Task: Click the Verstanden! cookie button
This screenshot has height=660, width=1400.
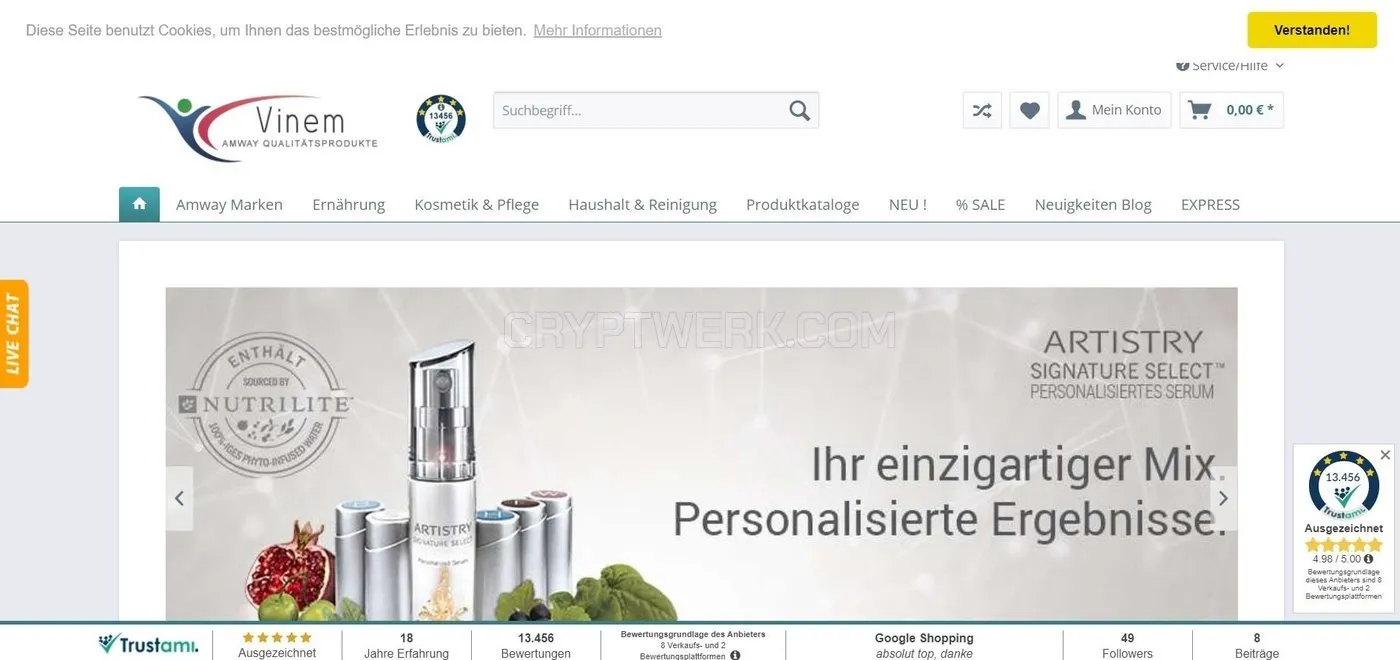Action: 1312,30
